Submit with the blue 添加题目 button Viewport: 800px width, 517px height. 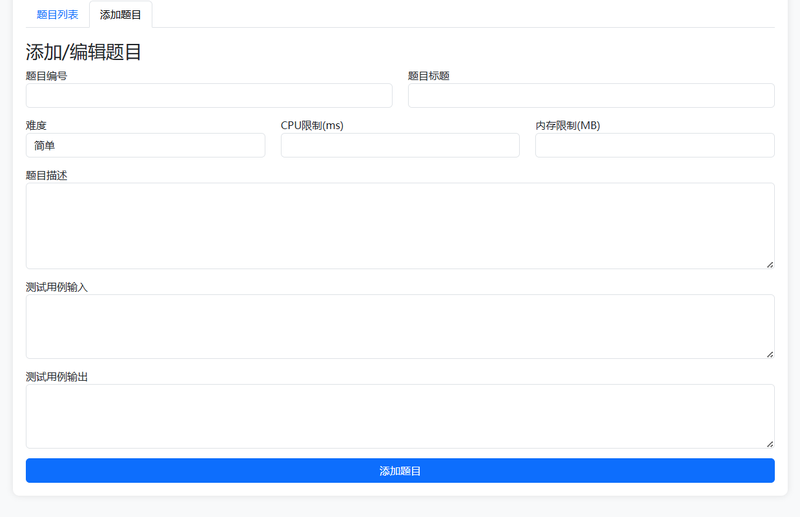pos(400,471)
